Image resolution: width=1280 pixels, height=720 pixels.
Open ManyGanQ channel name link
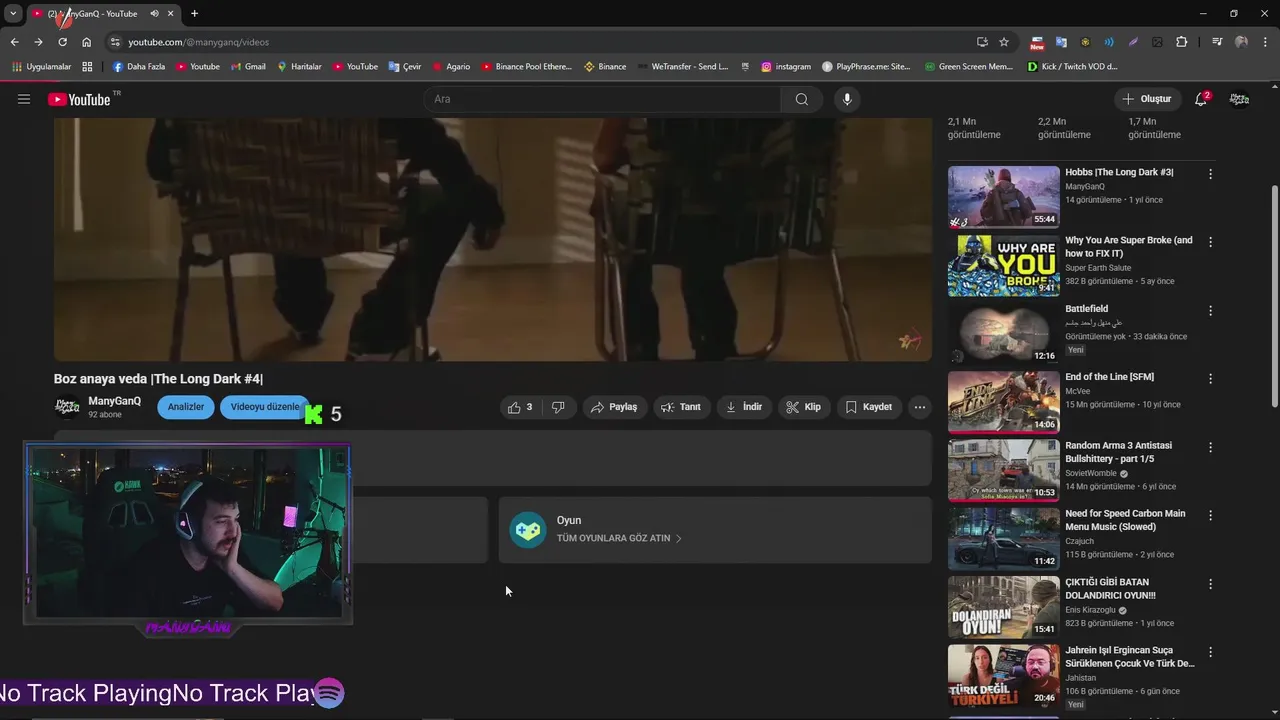(114, 401)
